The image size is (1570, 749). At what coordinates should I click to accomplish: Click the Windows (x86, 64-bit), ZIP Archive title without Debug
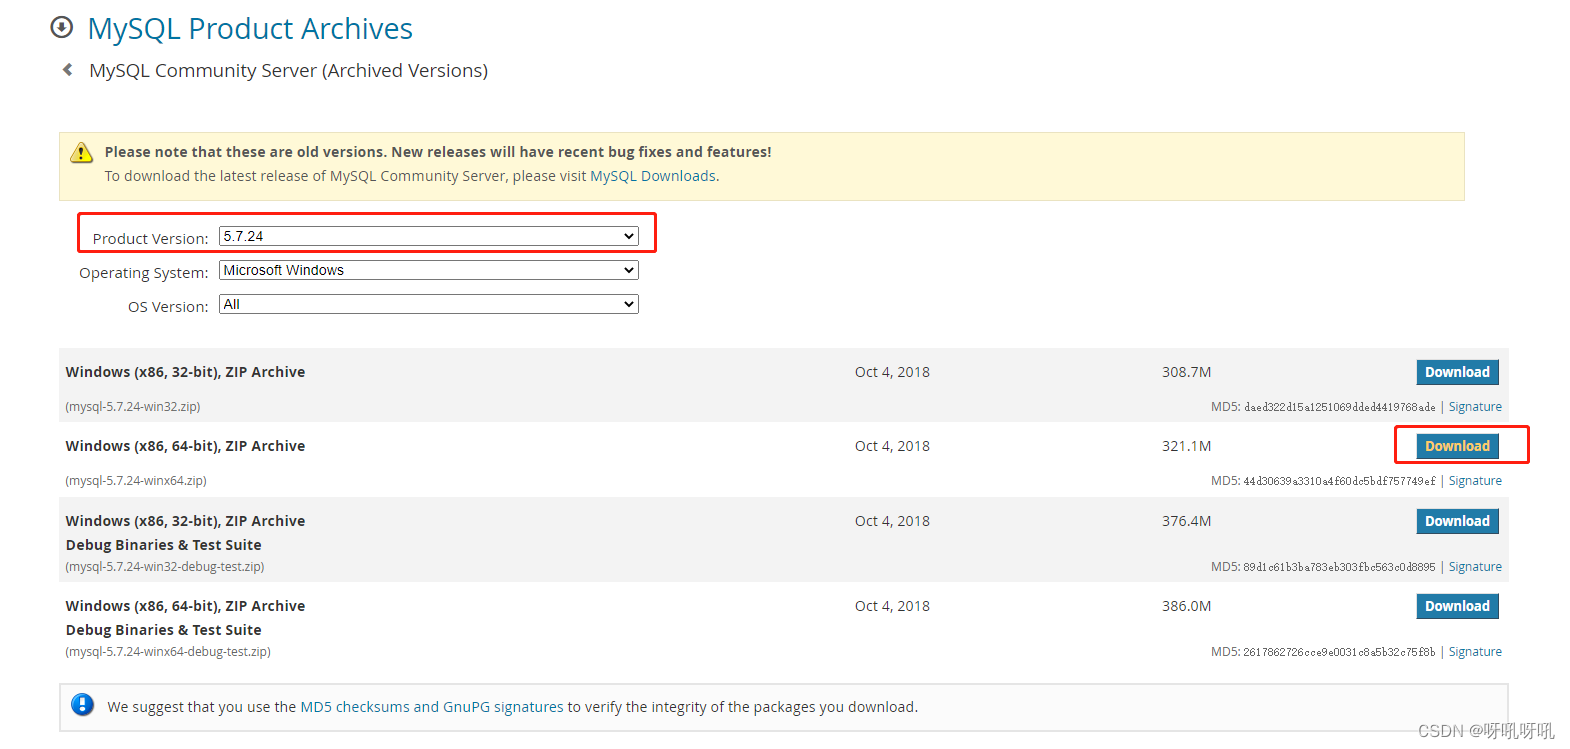pos(185,446)
